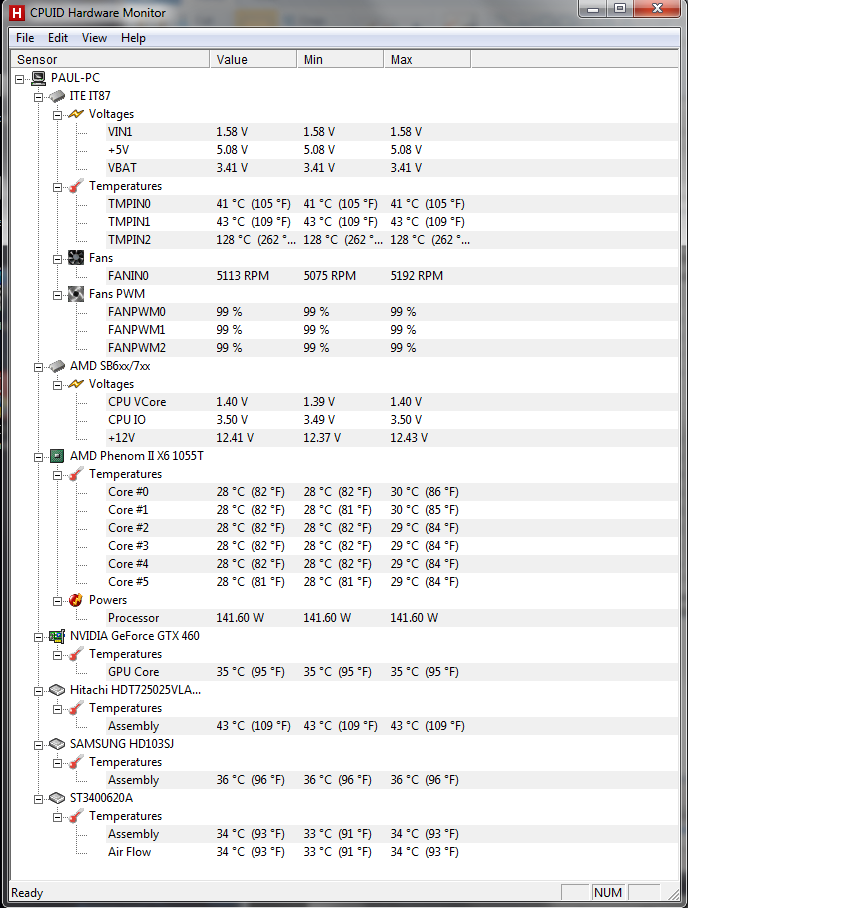Click the 12.43 V max value

coord(409,438)
